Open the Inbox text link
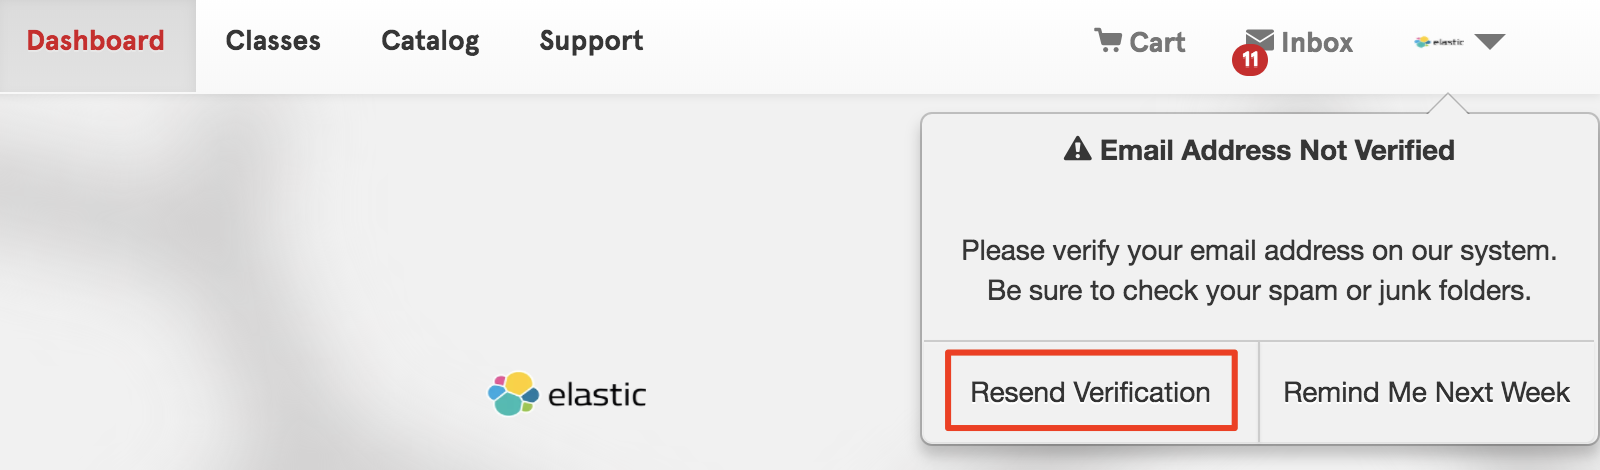 coord(1317,42)
